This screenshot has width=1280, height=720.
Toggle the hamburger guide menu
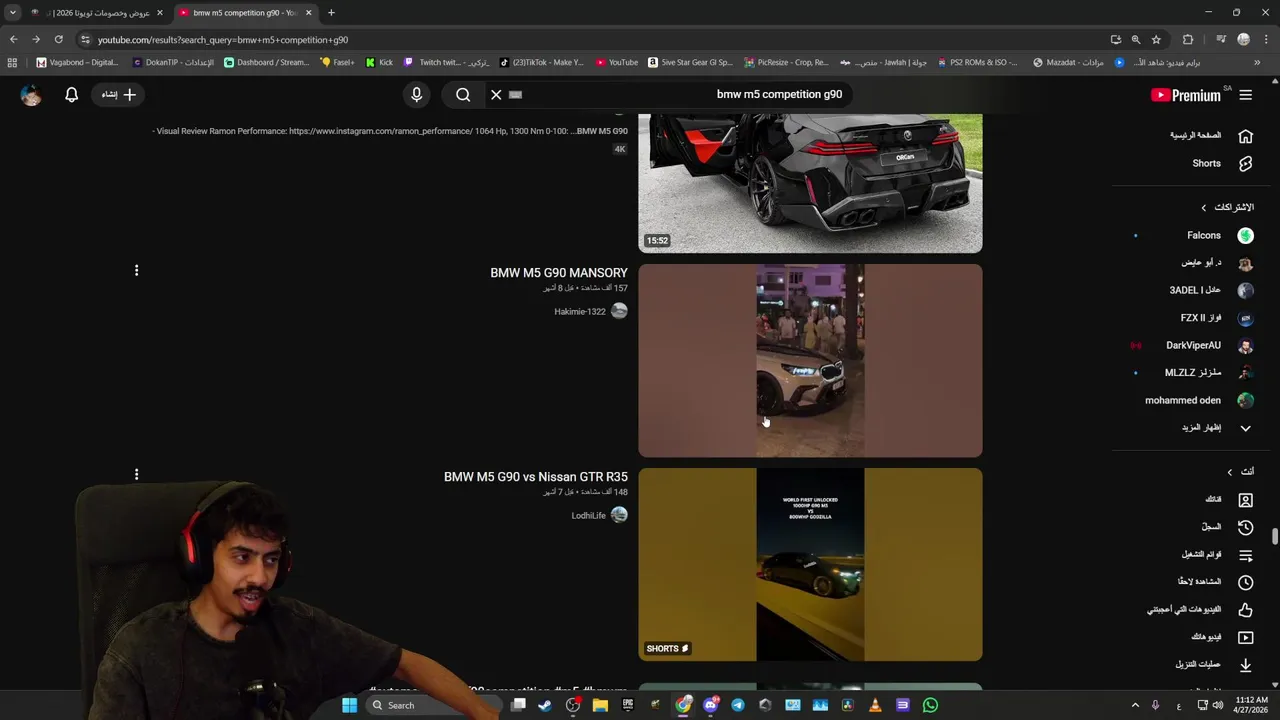(1246, 95)
